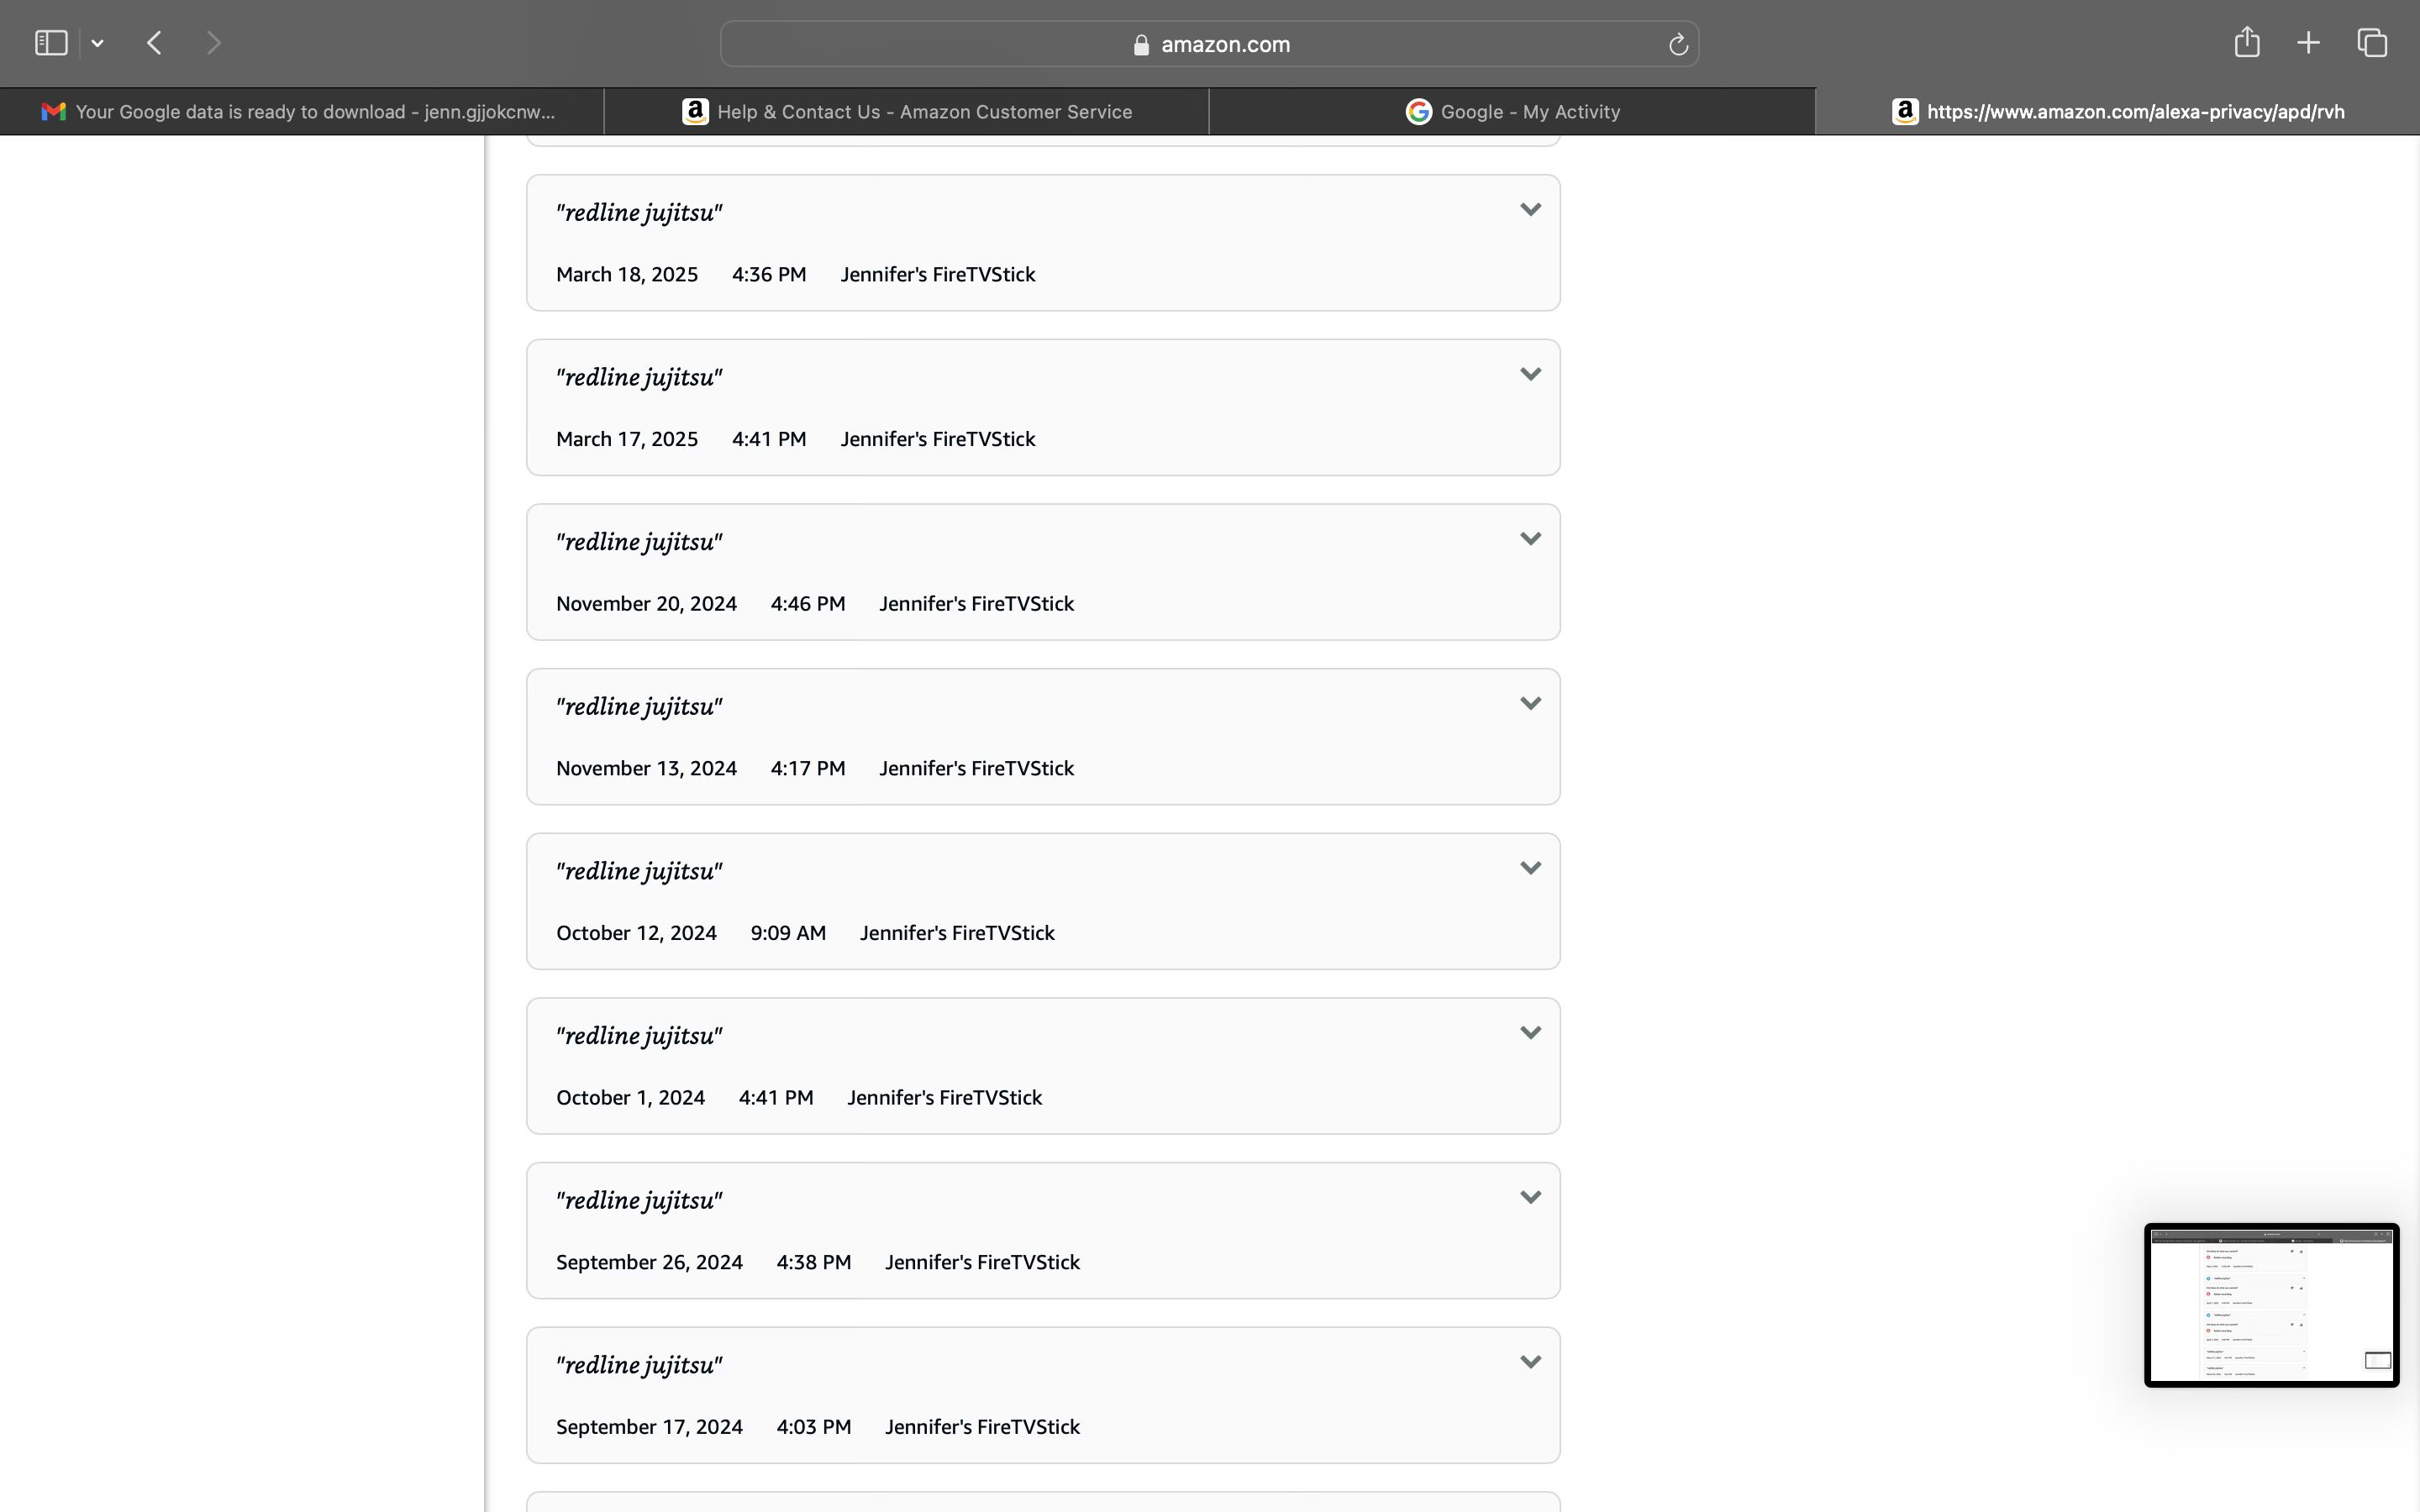2420x1512 pixels.
Task: Open the Share menu icon
Action: click(2246, 42)
